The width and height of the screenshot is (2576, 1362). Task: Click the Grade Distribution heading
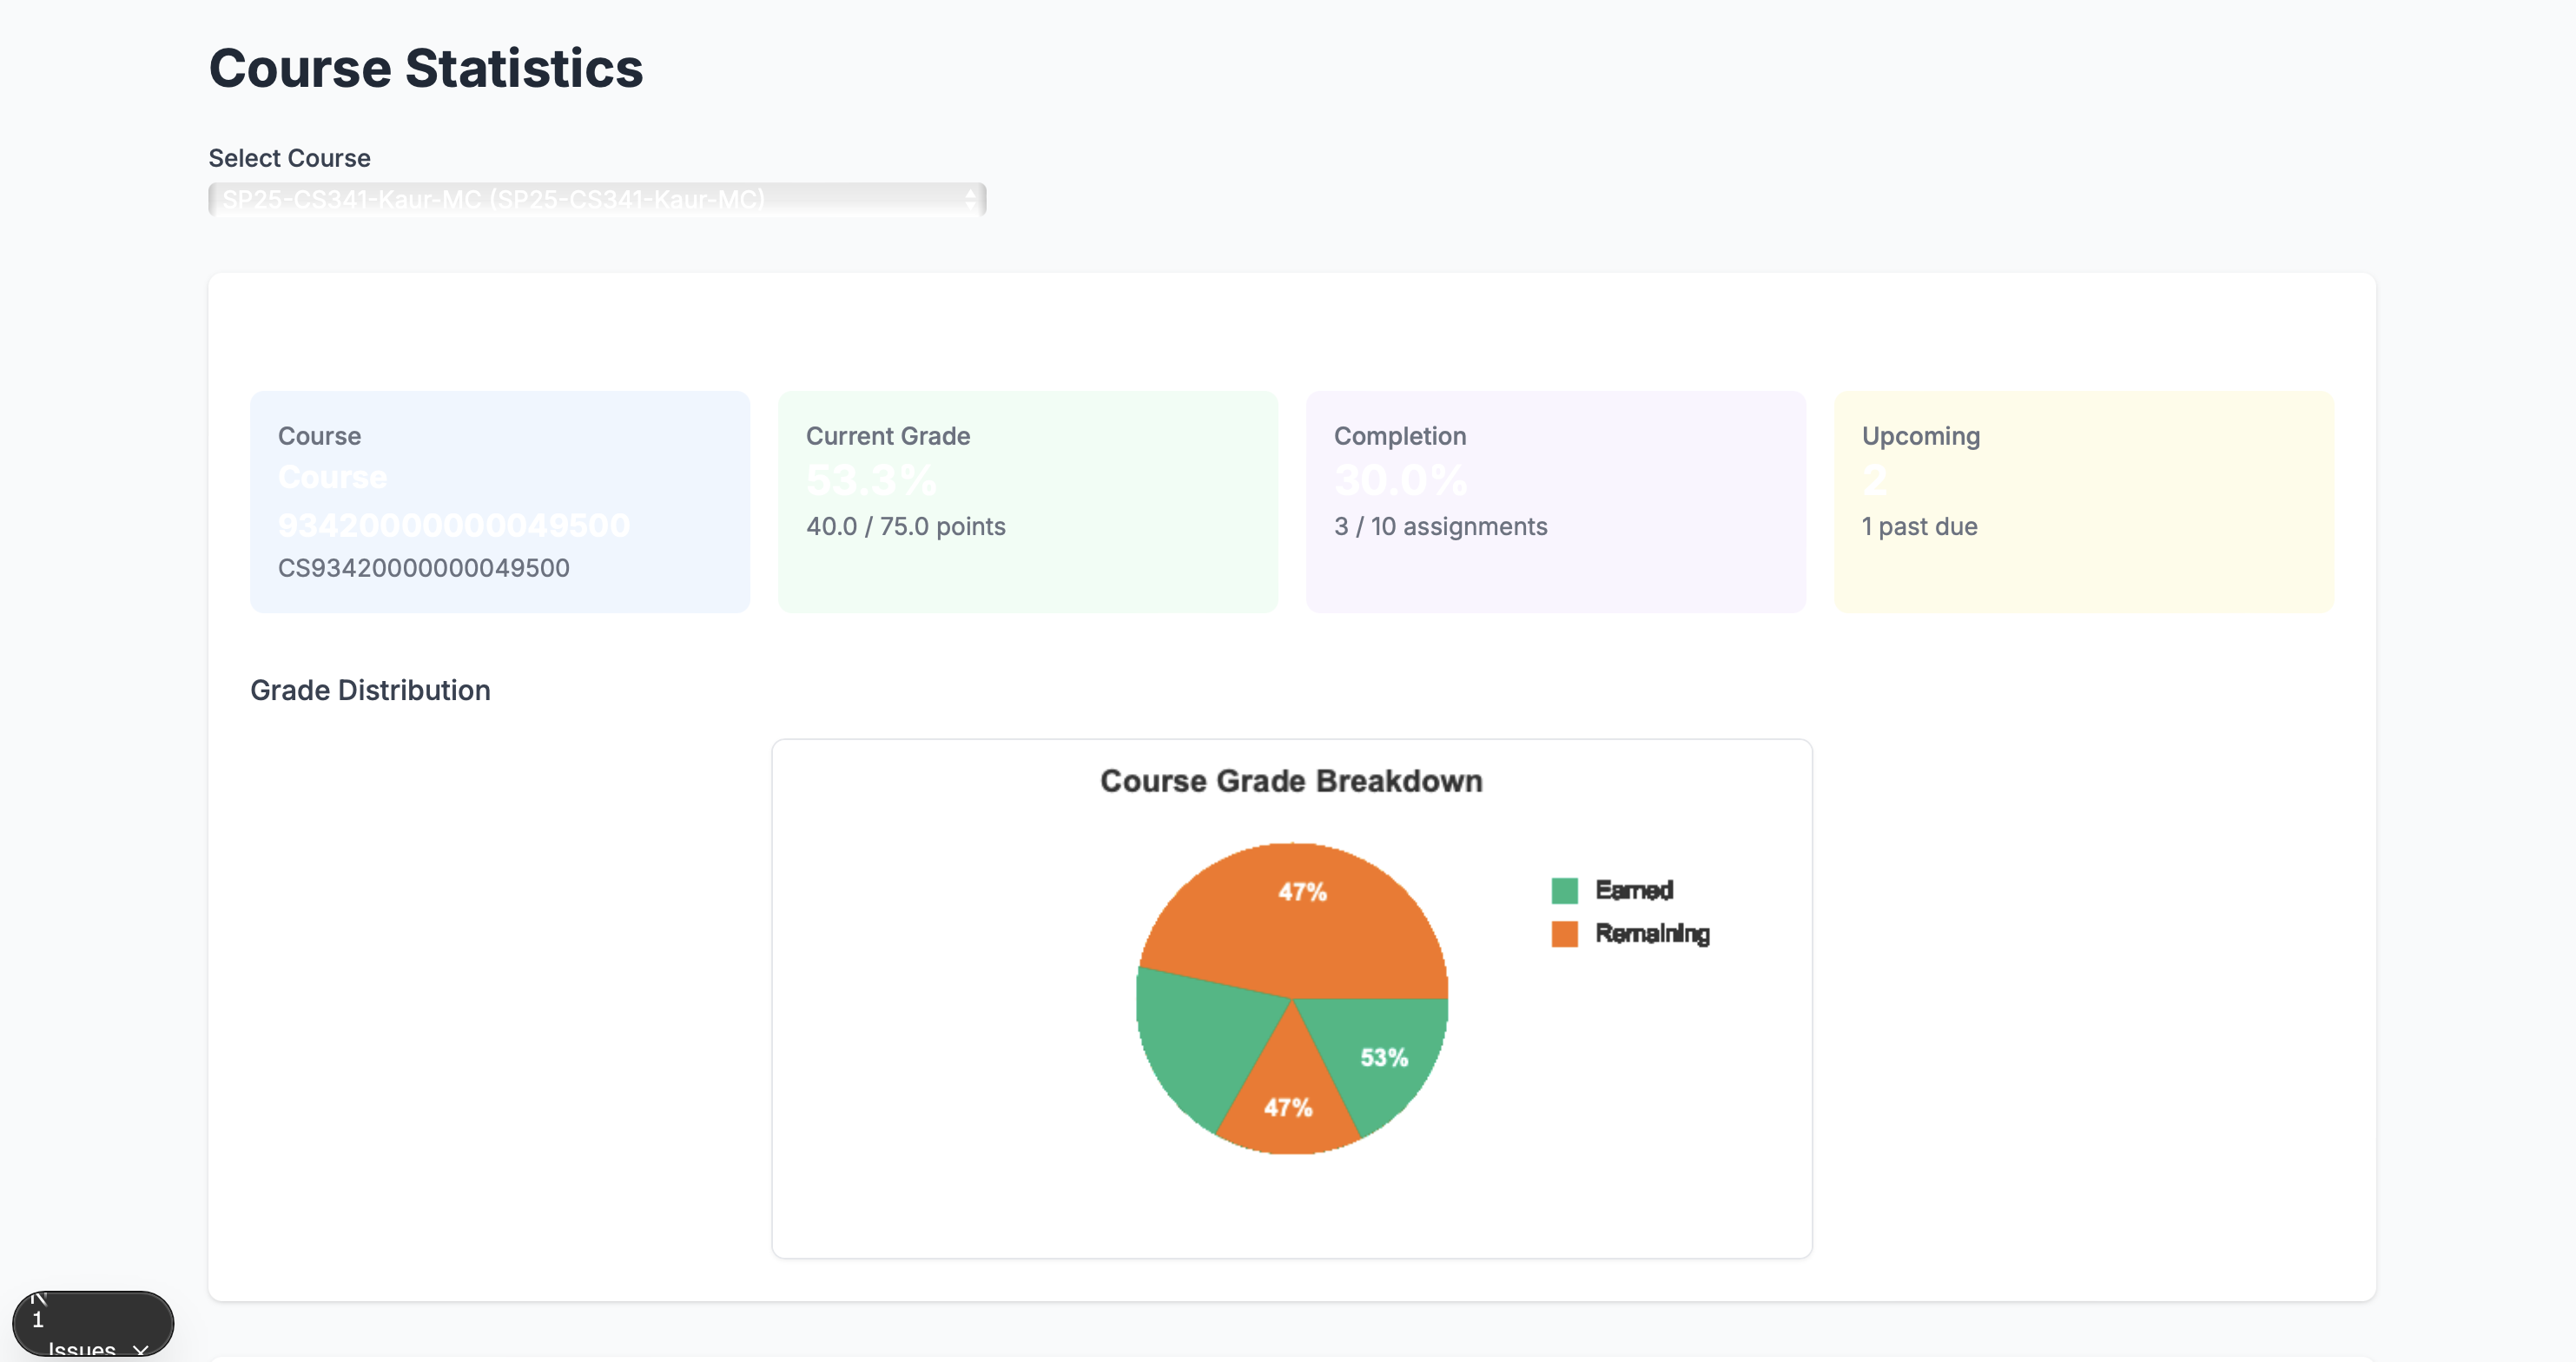tap(370, 690)
